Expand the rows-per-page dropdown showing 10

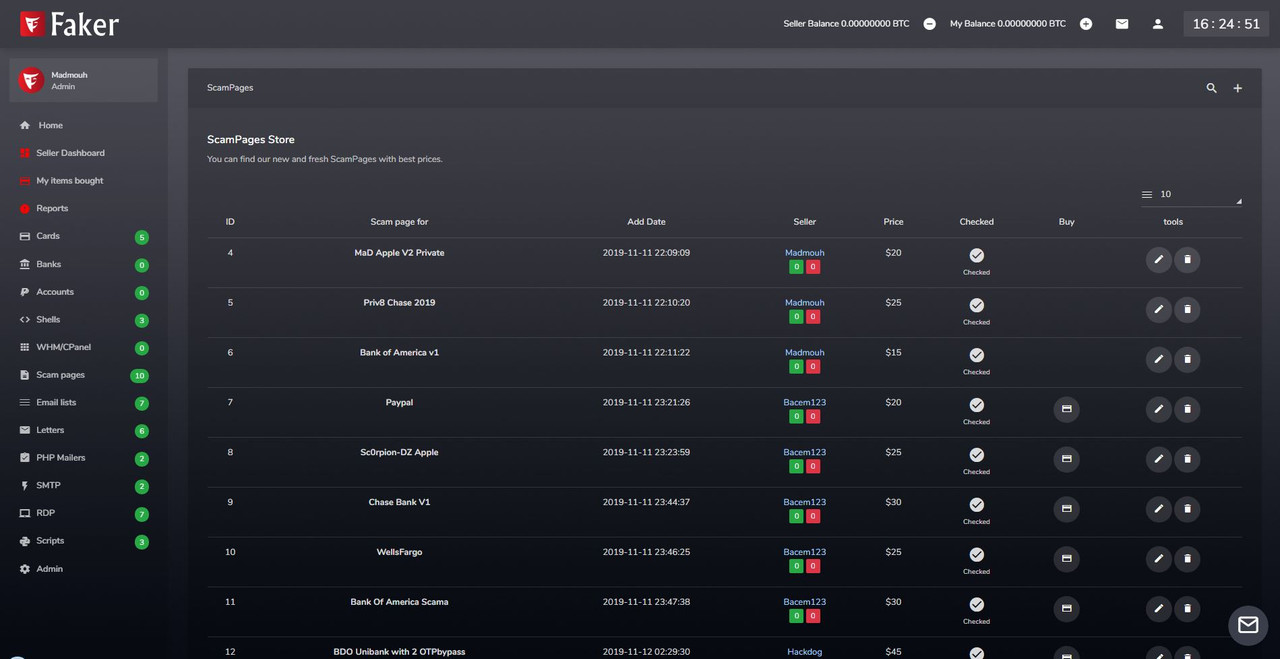[x=1191, y=195]
